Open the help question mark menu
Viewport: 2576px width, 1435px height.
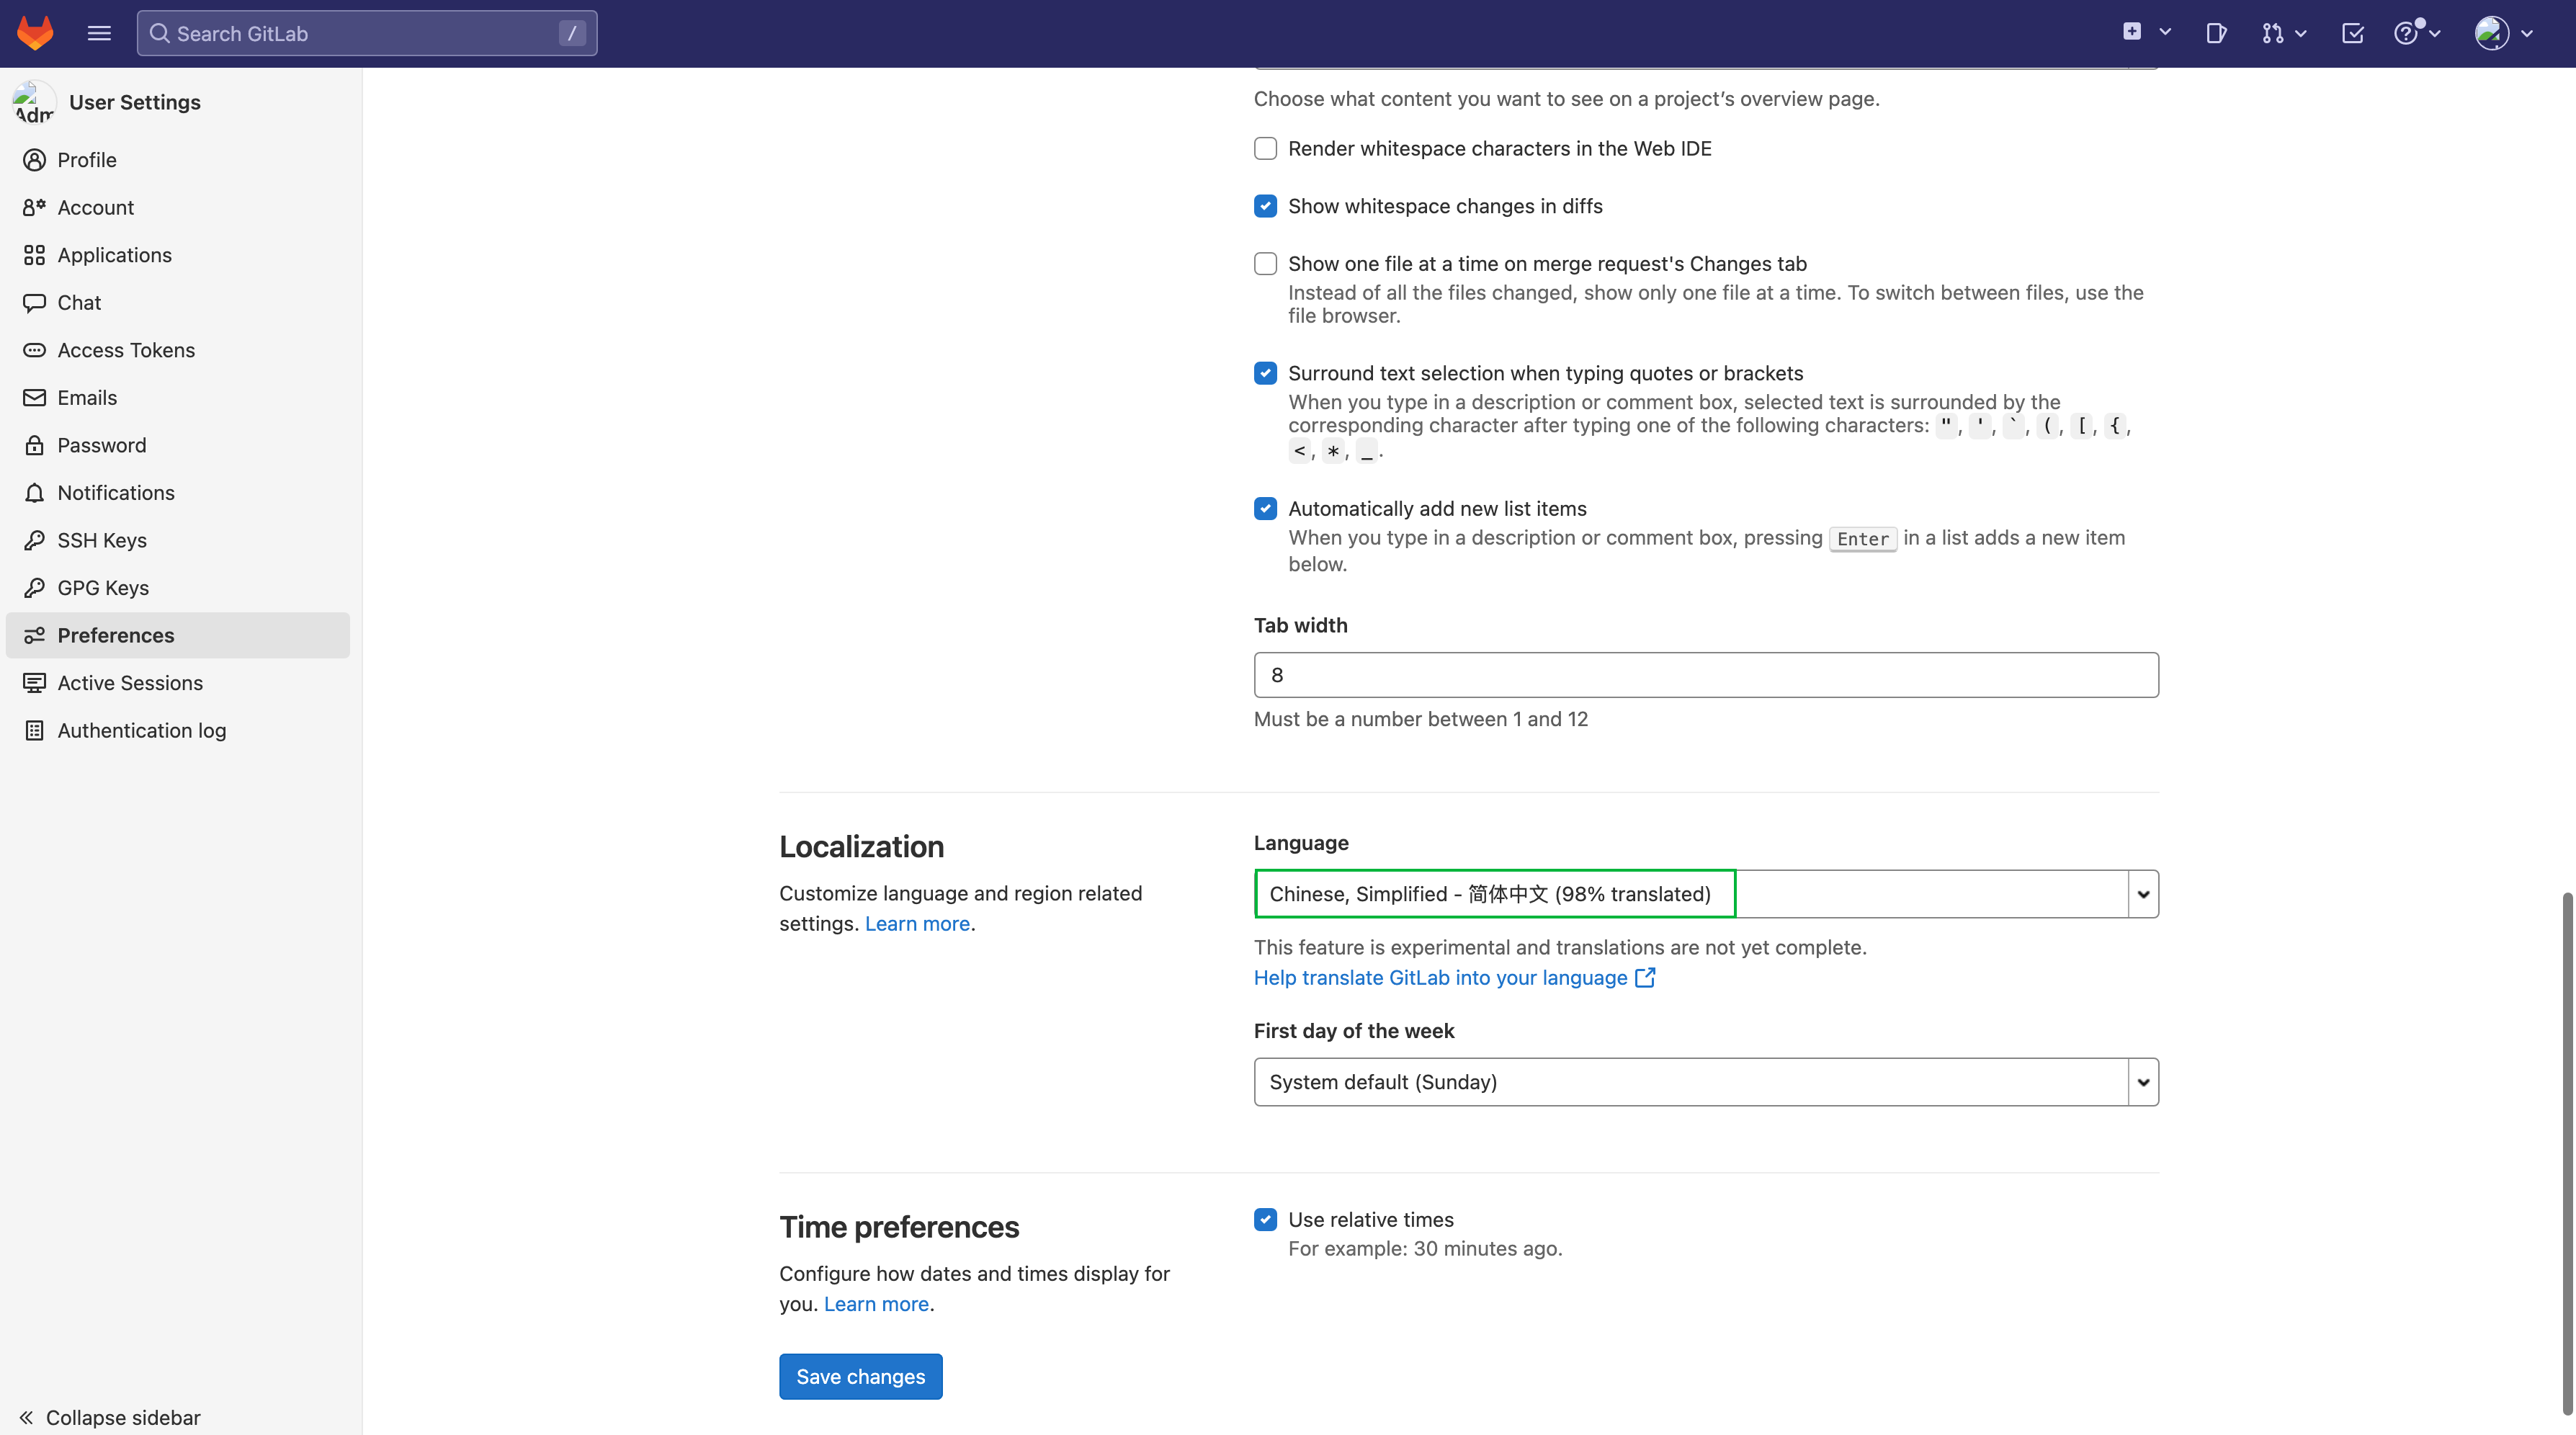(2406, 33)
